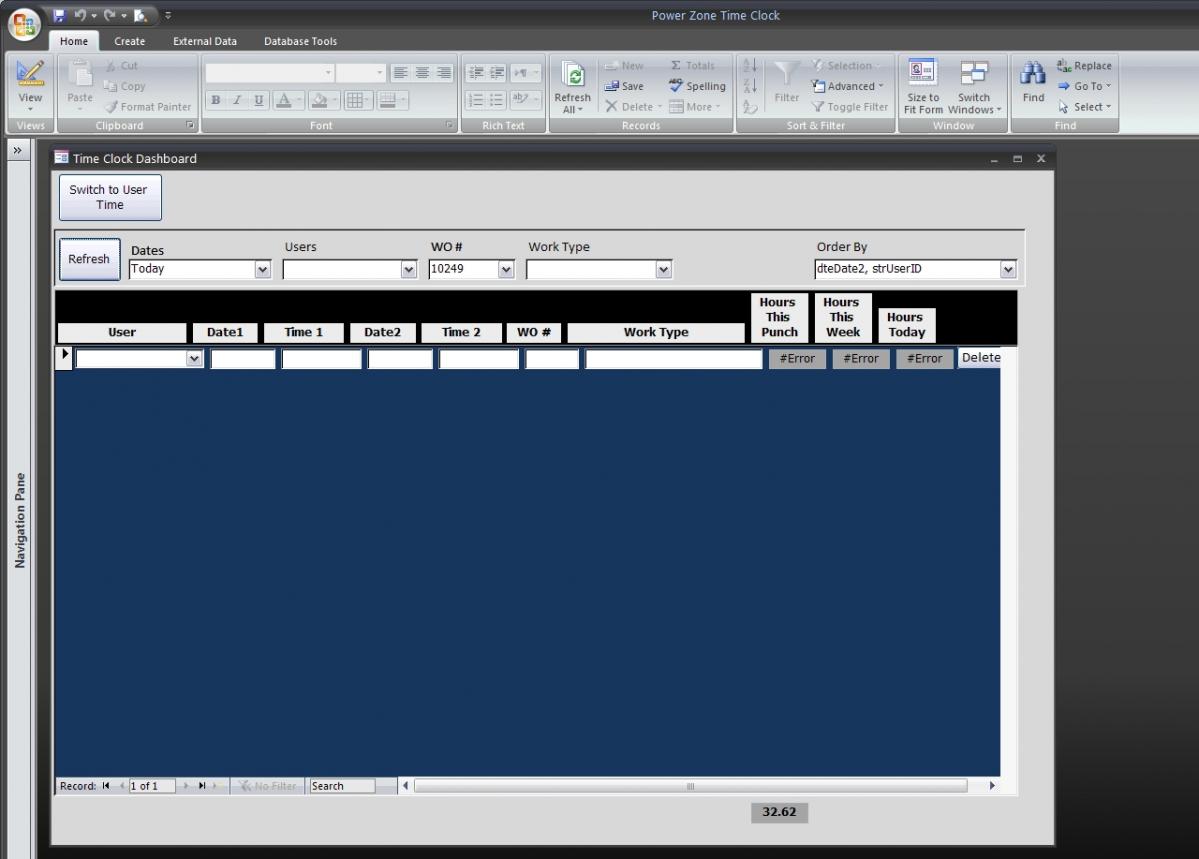Image resolution: width=1199 pixels, height=859 pixels.
Task: Click the Refresh All icon
Action: tap(573, 74)
